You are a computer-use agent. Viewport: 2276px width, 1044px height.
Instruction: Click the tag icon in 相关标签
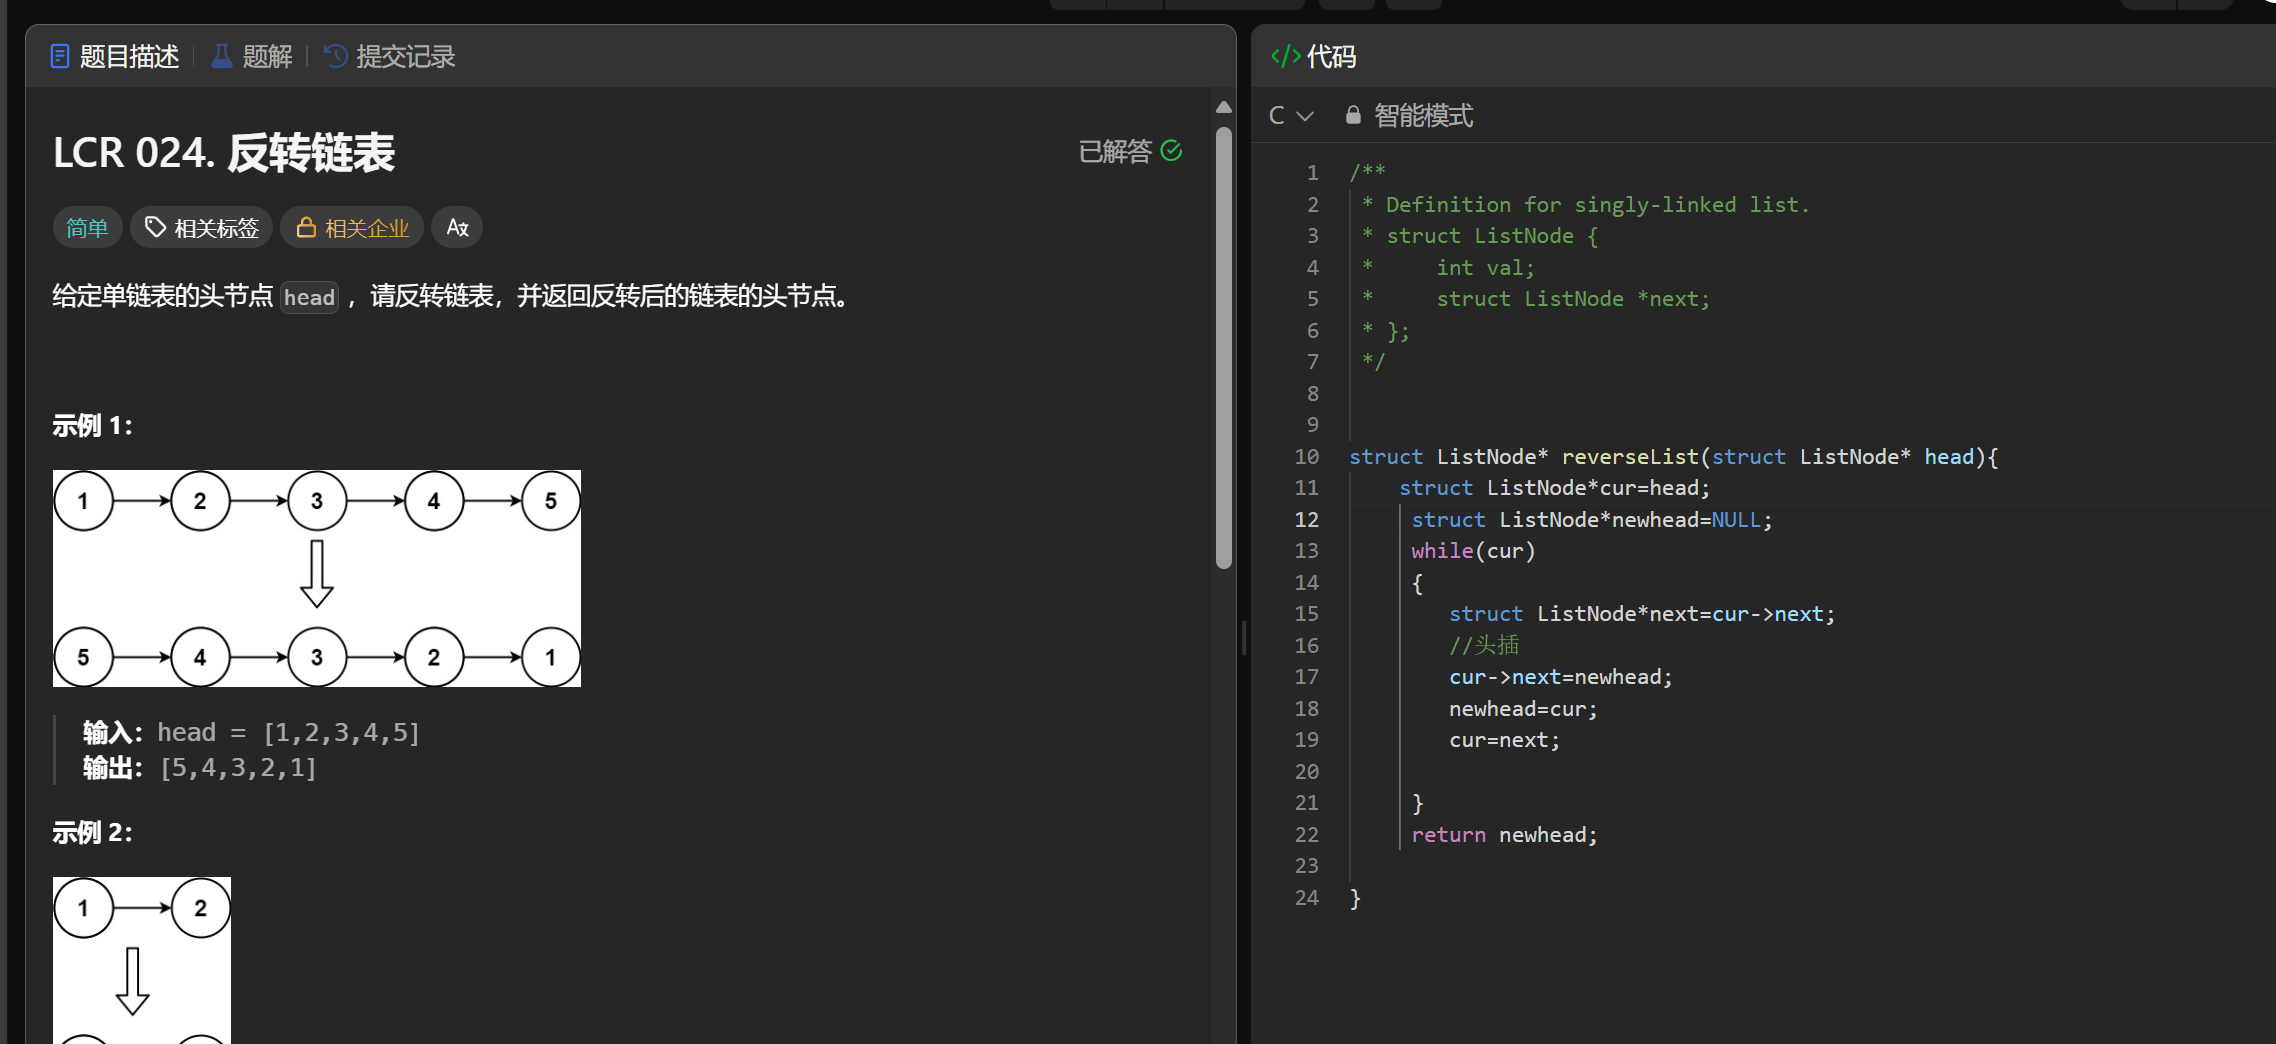(155, 228)
